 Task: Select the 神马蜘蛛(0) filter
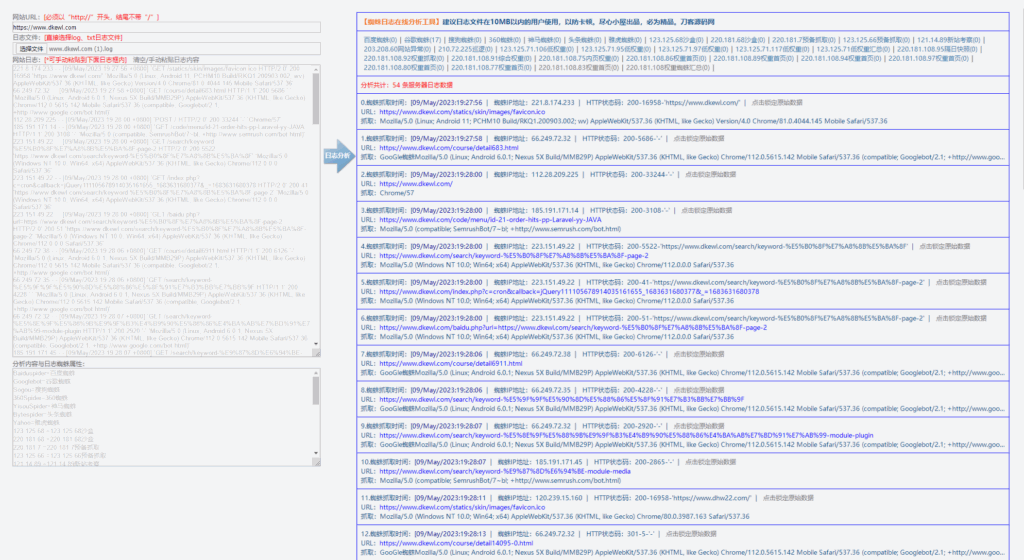(545, 39)
